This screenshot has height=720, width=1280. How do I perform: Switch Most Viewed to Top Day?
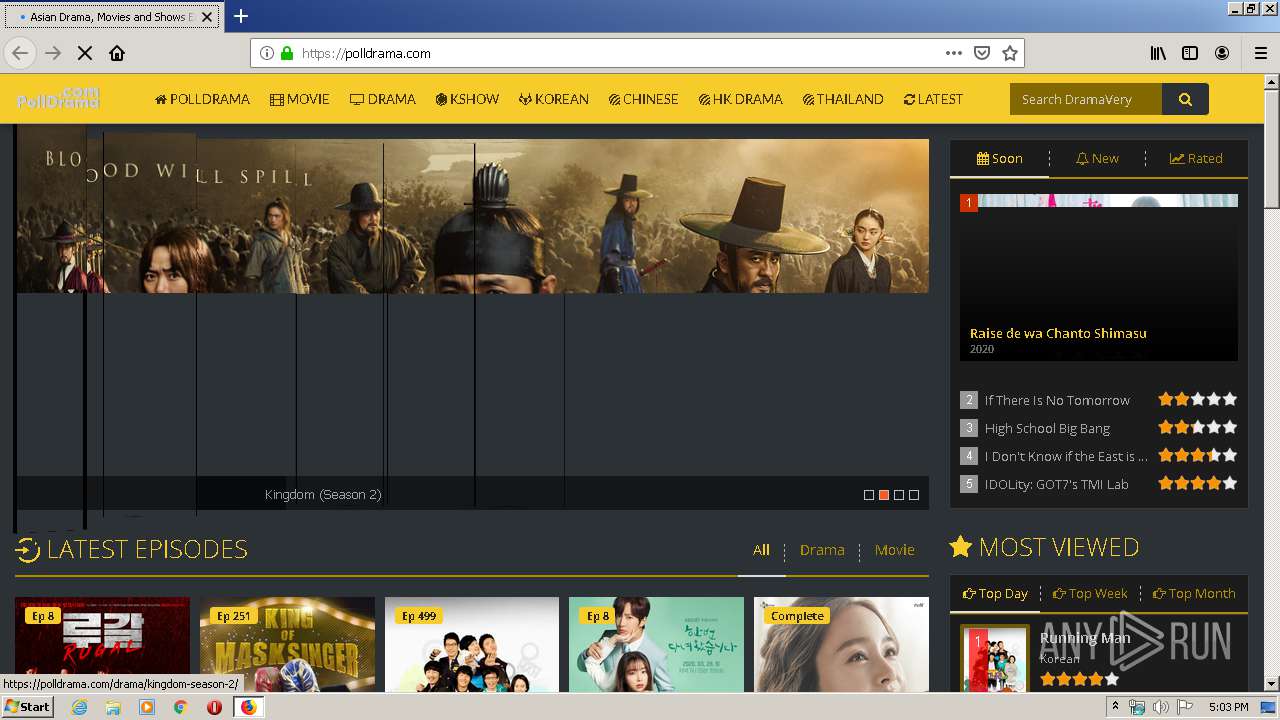[995, 593]
